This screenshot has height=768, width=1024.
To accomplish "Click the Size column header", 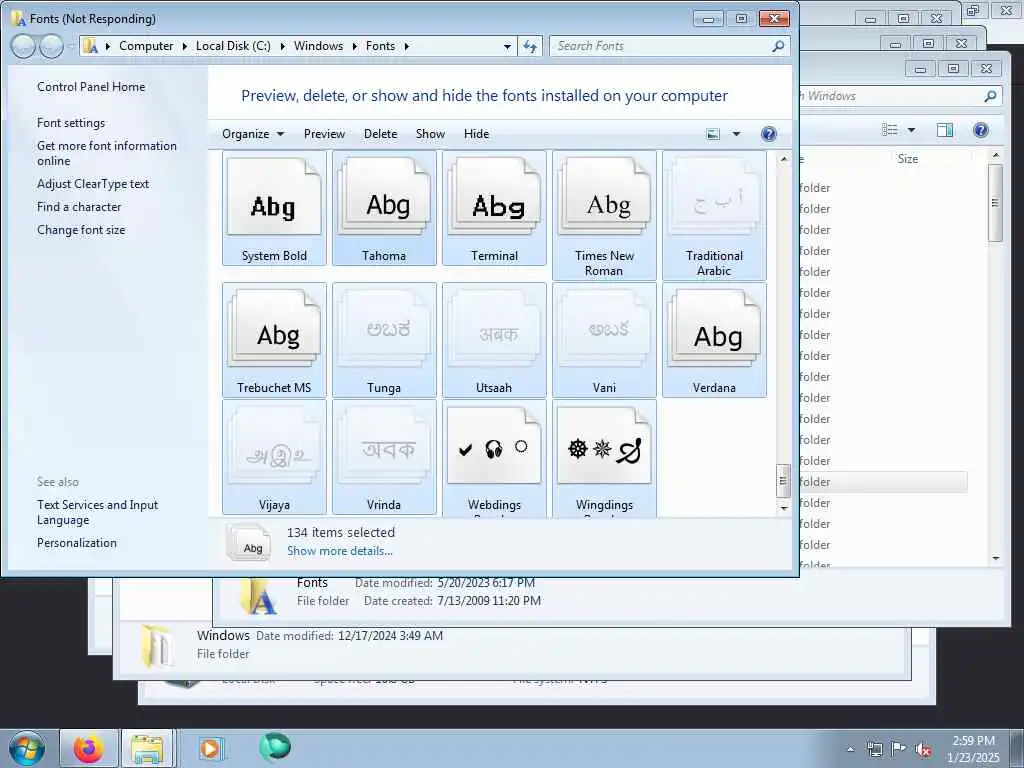I will [x=908, y=159].
